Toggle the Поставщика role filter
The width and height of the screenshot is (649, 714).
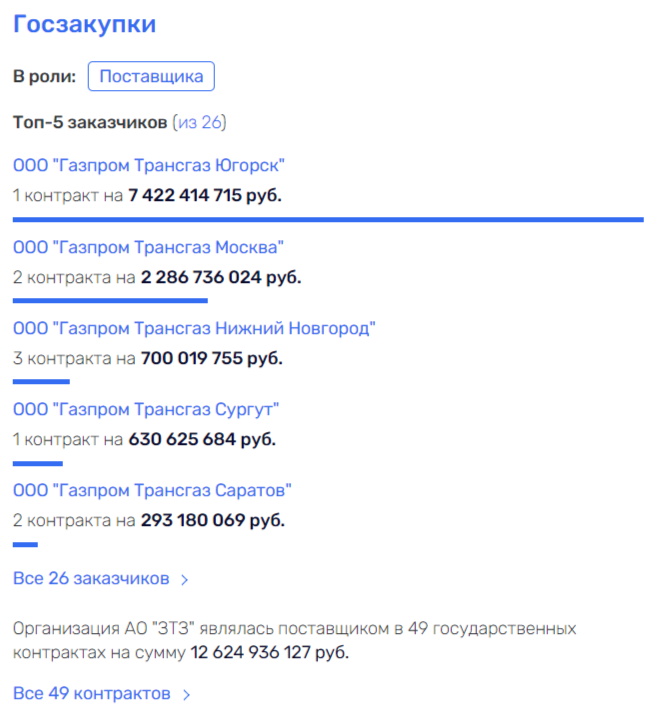pos(151,76)
